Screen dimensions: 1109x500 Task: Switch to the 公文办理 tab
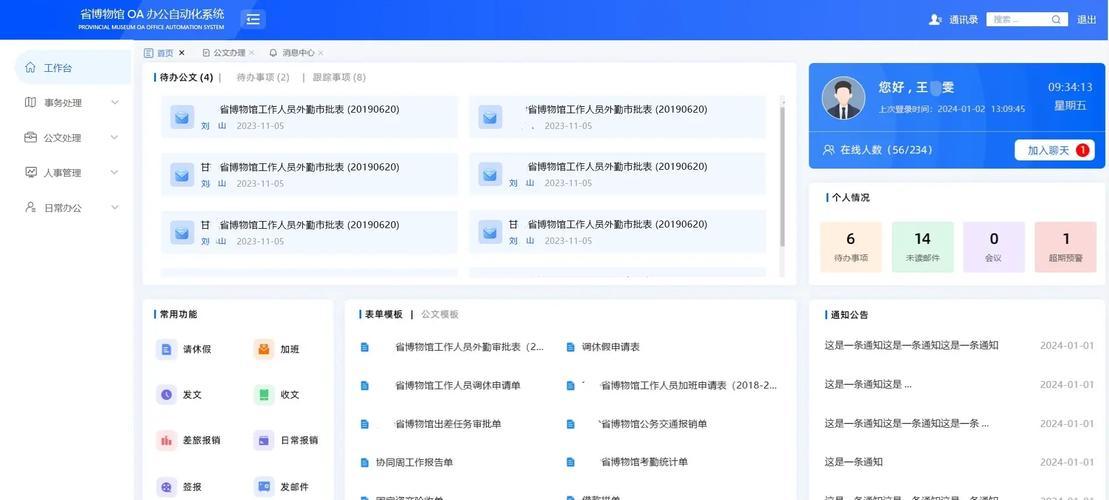click(223, 53)
